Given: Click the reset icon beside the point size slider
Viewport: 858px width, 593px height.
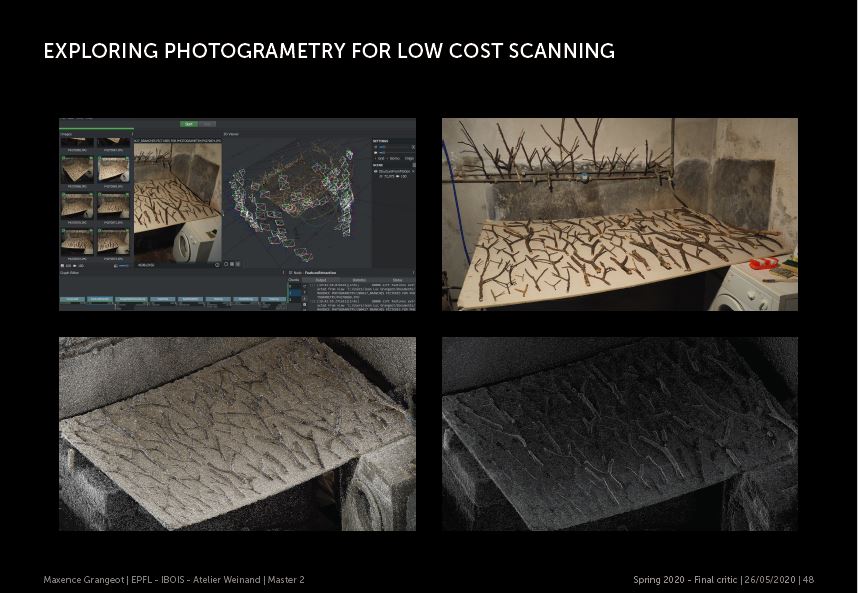Looking at the screenshot, I should pos(411,147).
